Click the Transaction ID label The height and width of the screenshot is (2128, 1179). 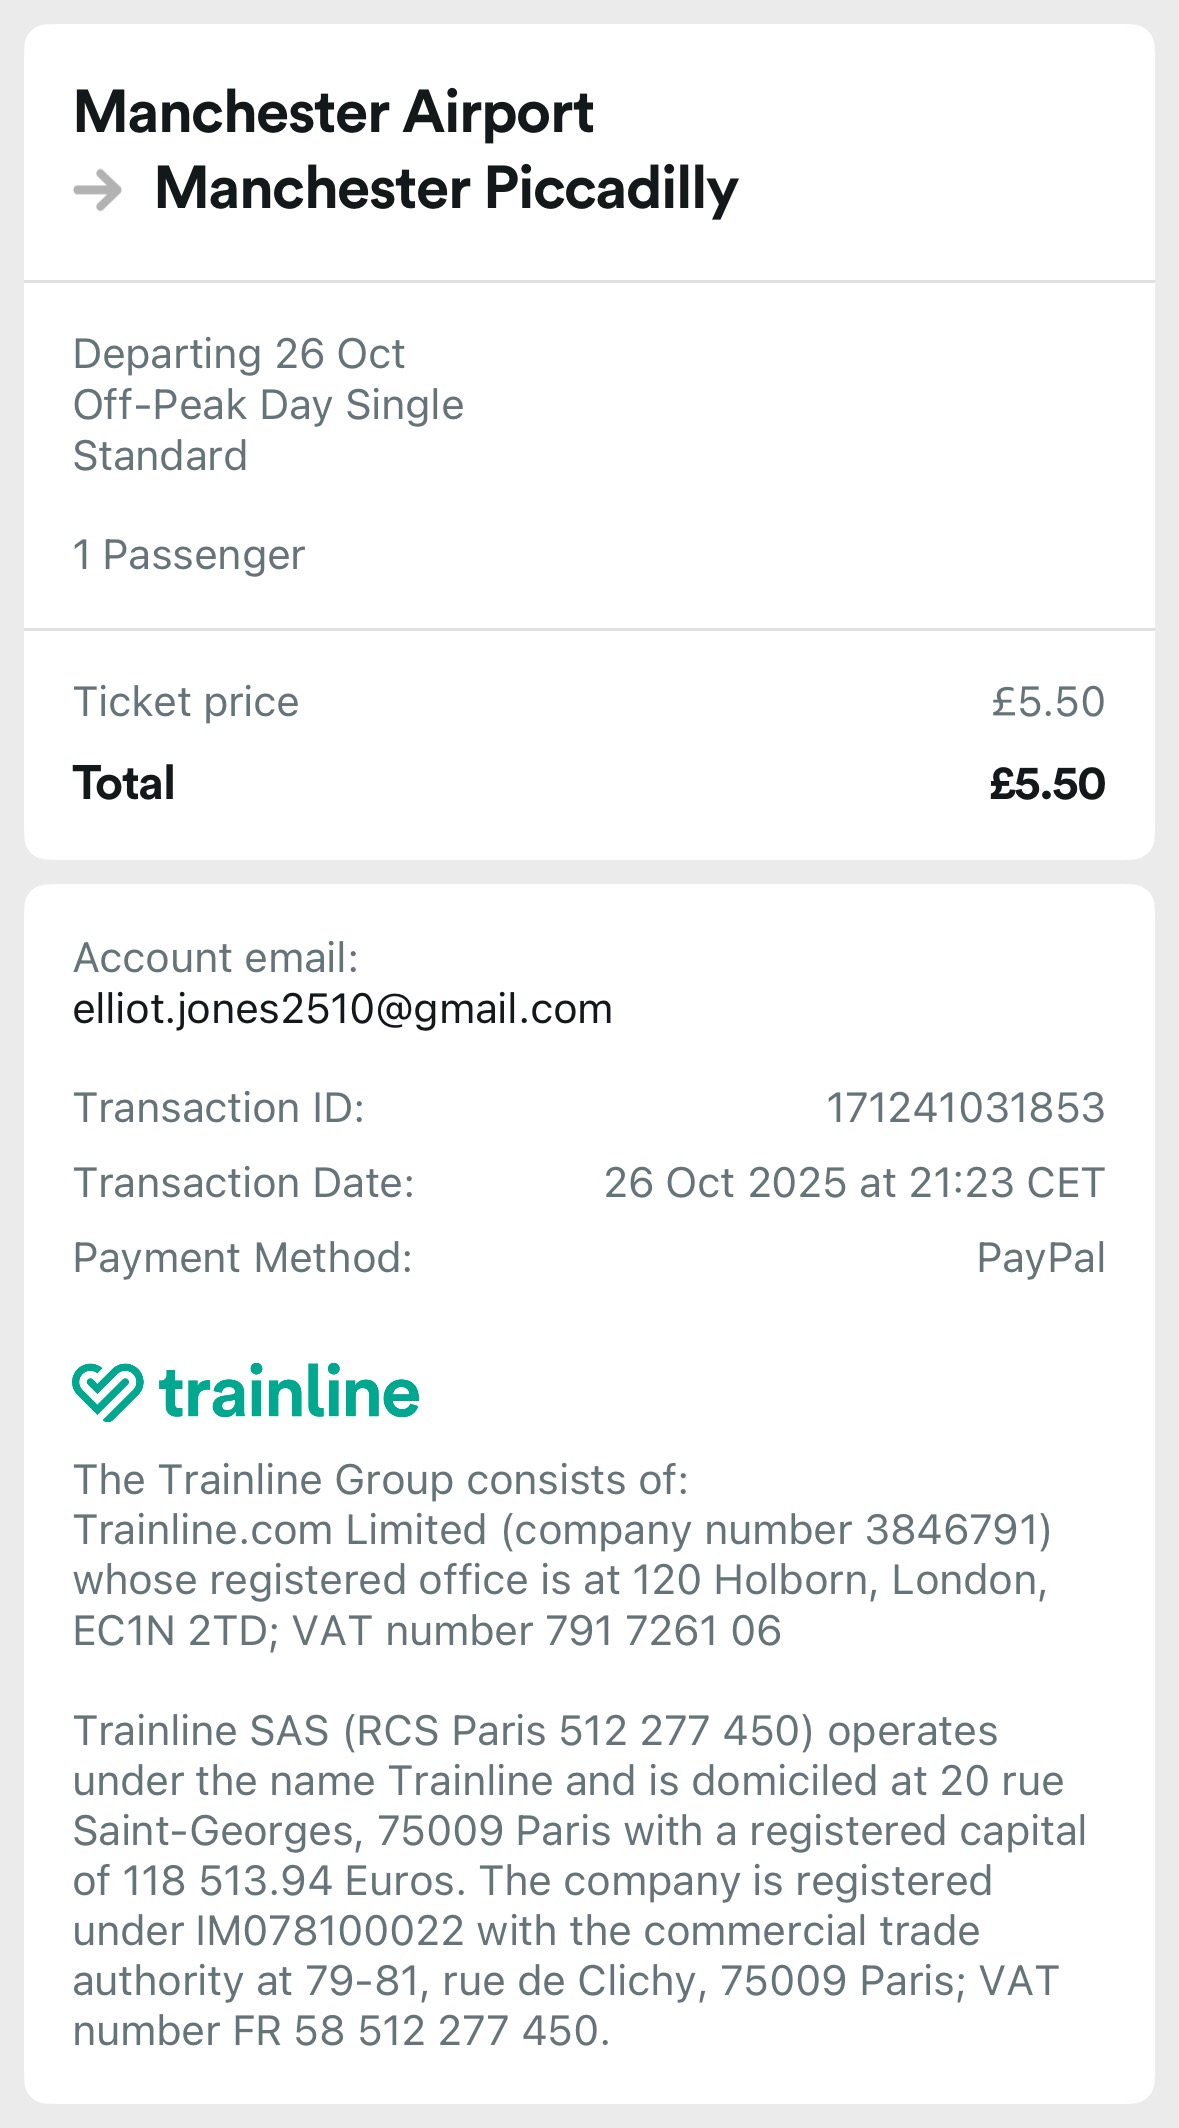tap(218, 1108)
